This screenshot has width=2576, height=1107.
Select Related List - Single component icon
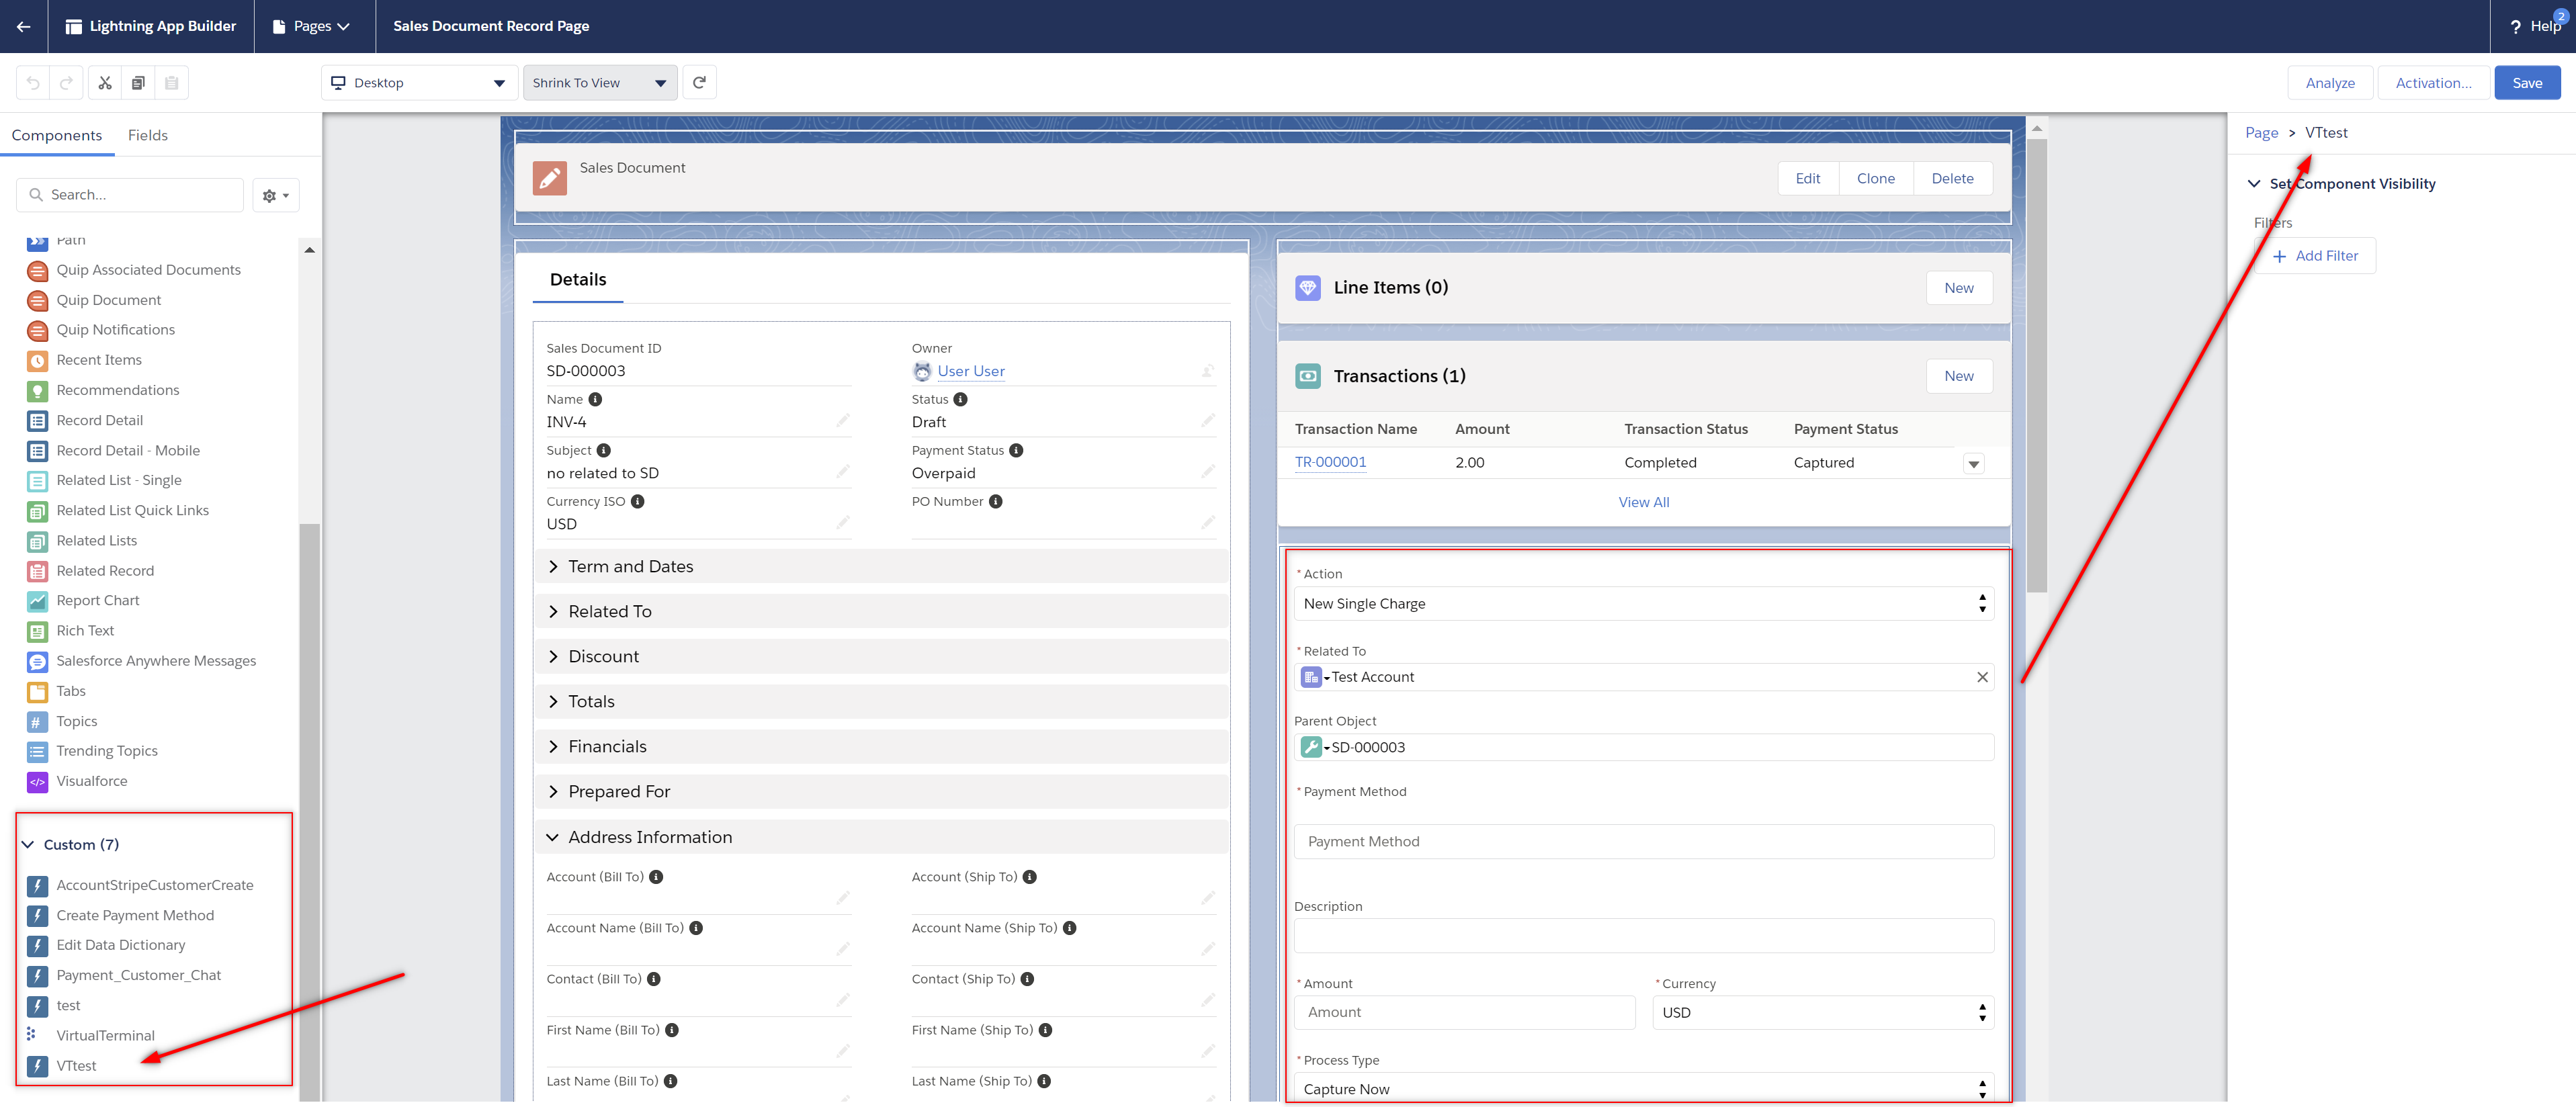pyautogui.click(x=37, y=481)
